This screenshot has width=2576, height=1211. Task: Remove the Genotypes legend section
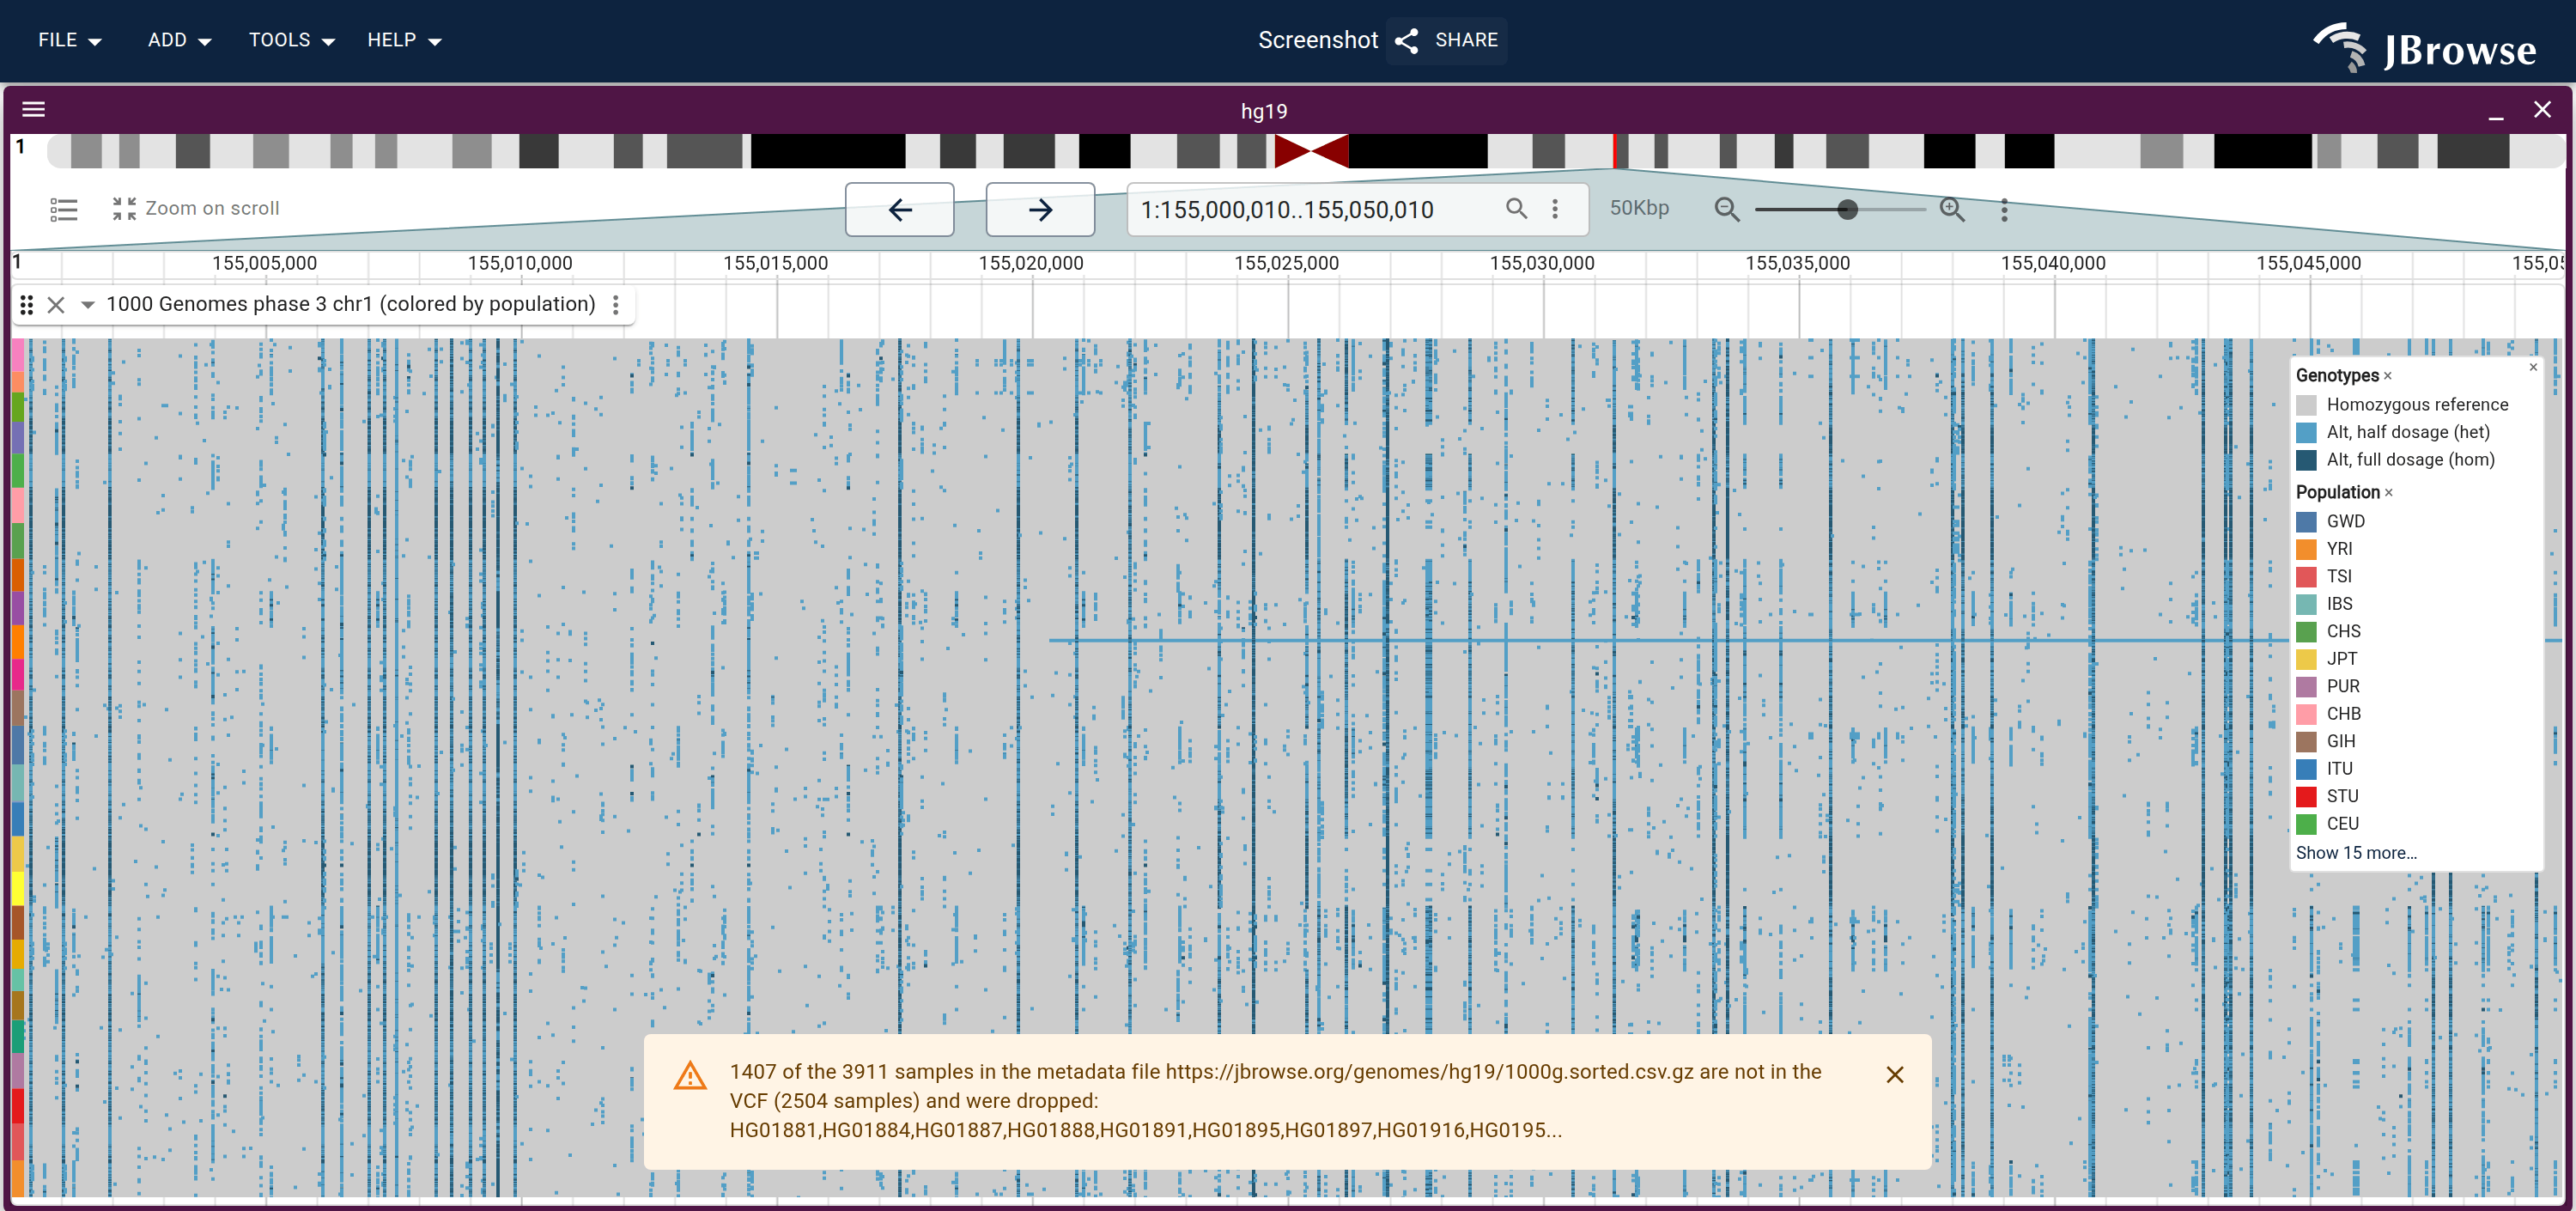pyautogui.click(x=2388, y=376)
